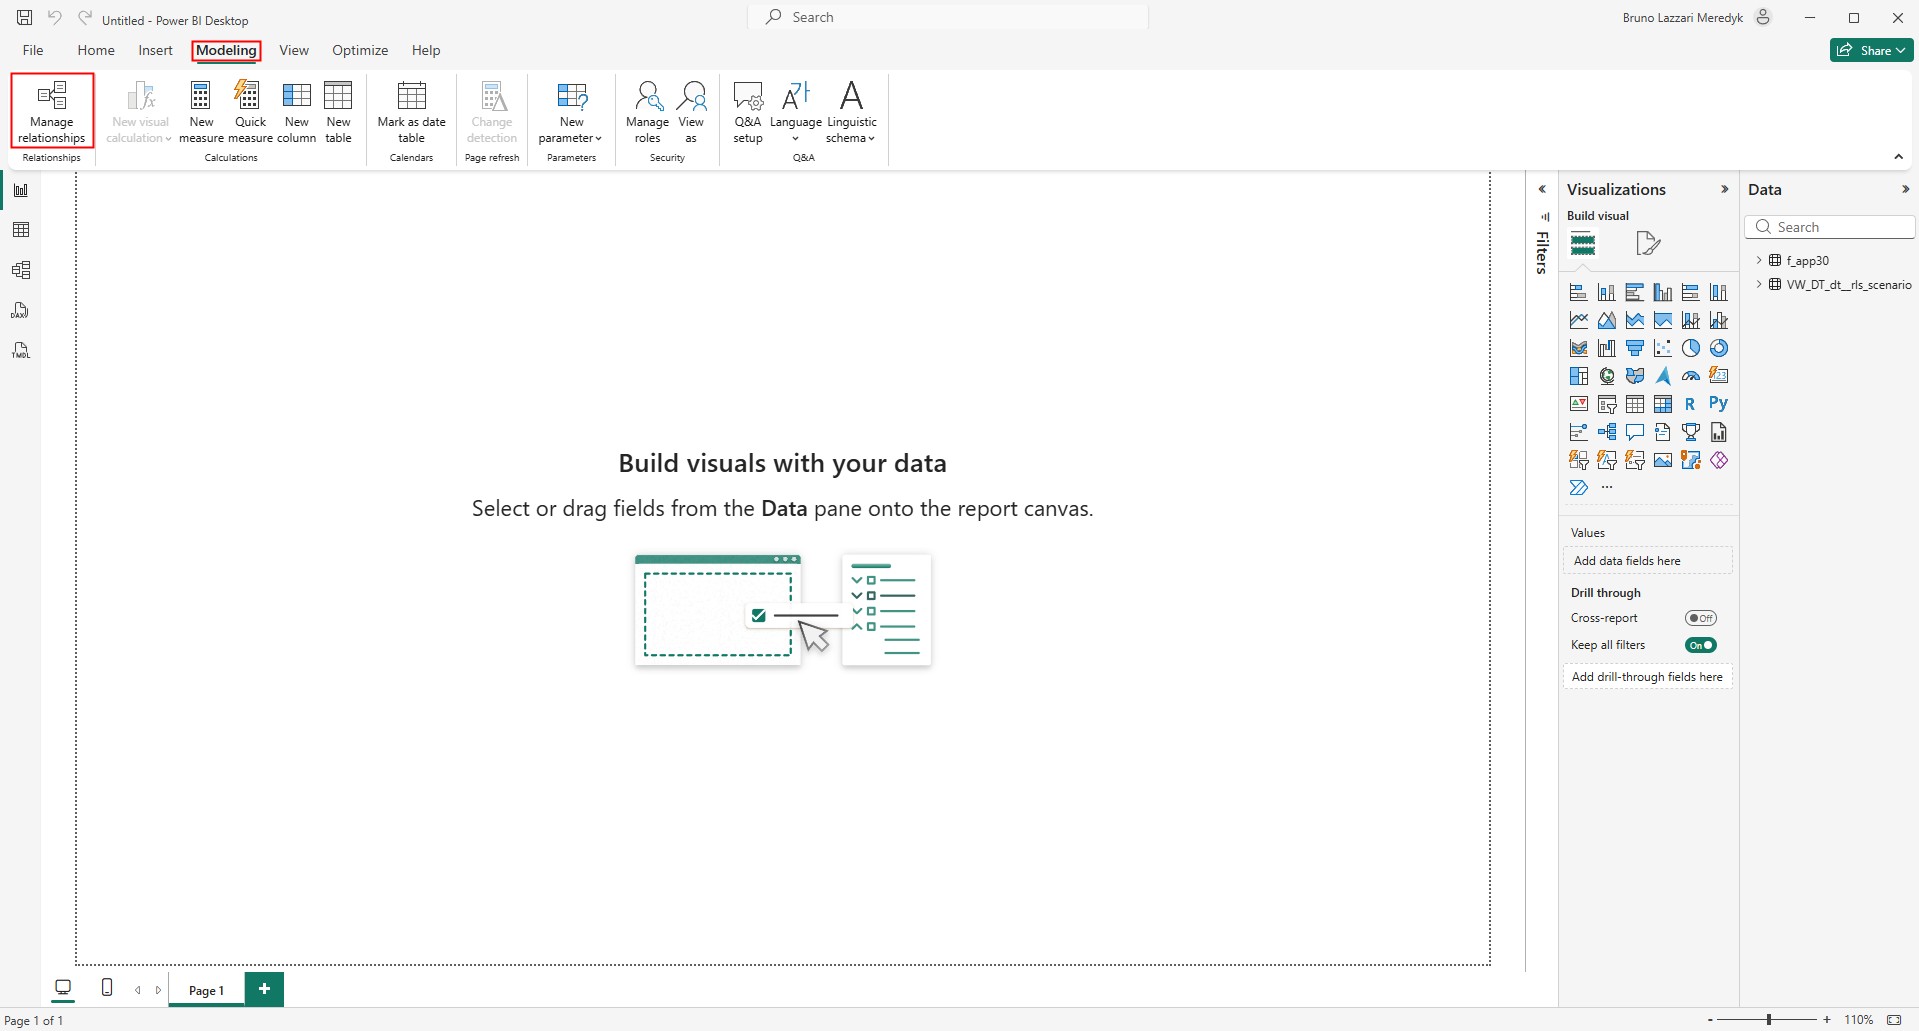Click Fit to page icon
The height and width of the screenshot is (1031, 1919).
(1894, 1020)
